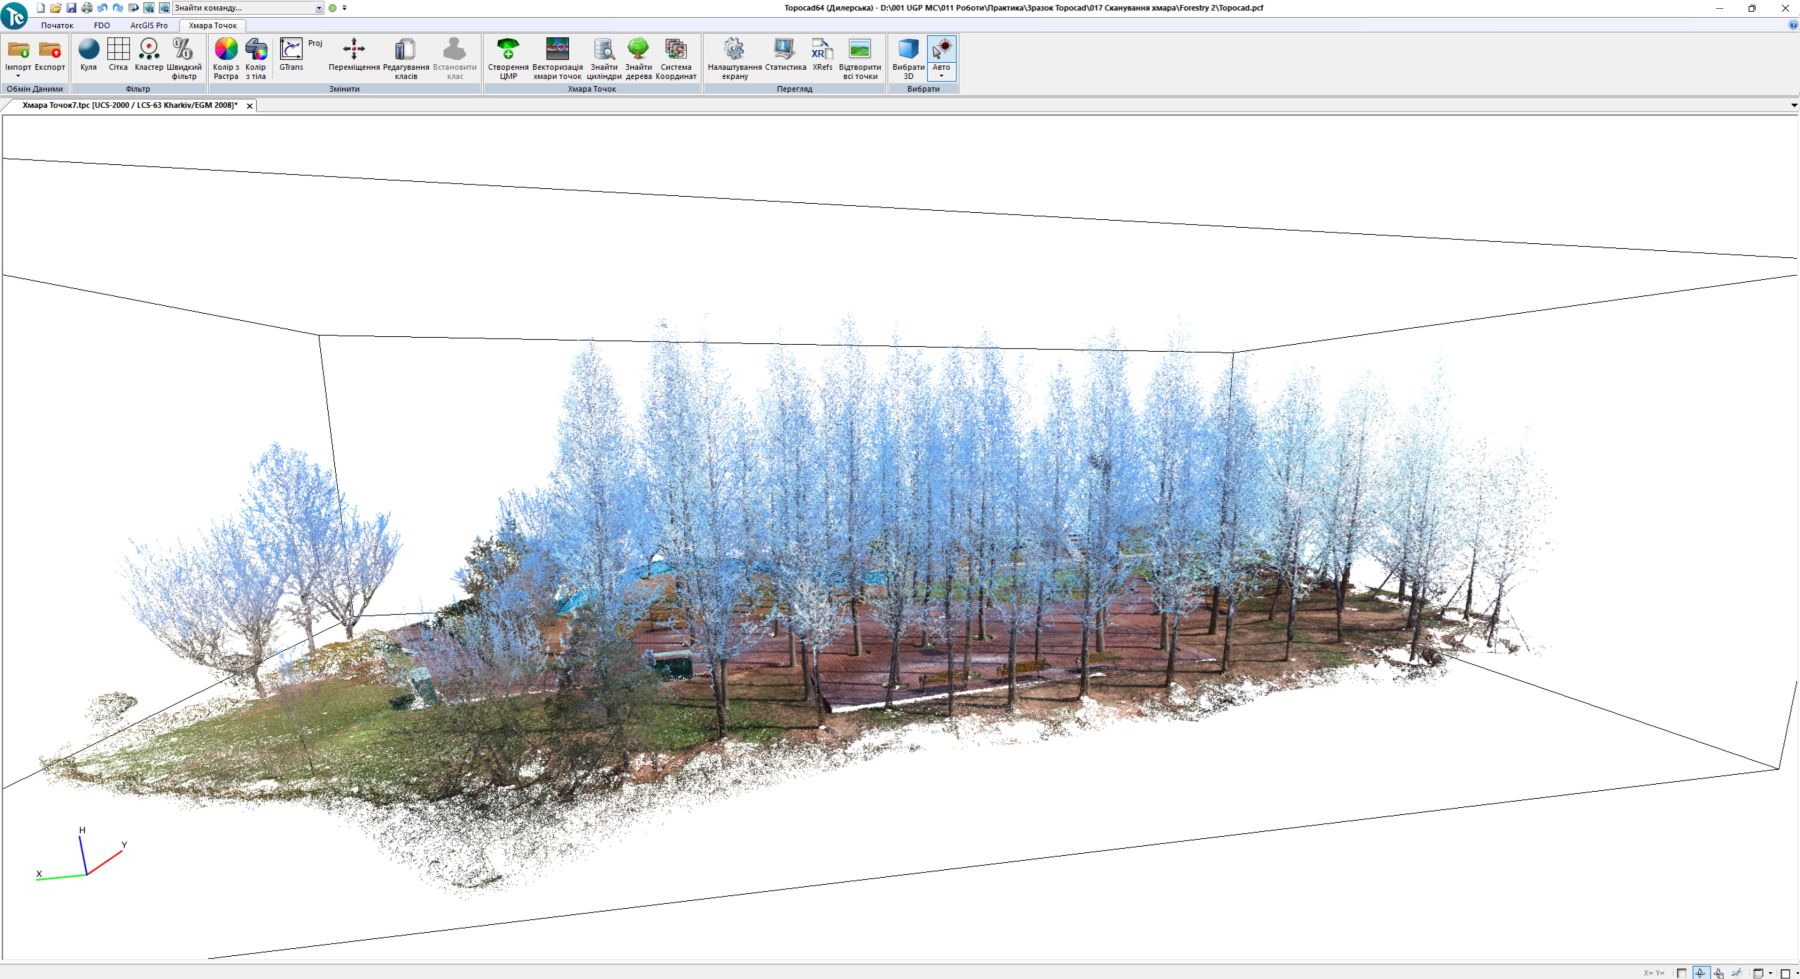Click the Знайти дерева tree icon
The image size is (1800, 979).
pyautogui.click(x=638, y=57)
